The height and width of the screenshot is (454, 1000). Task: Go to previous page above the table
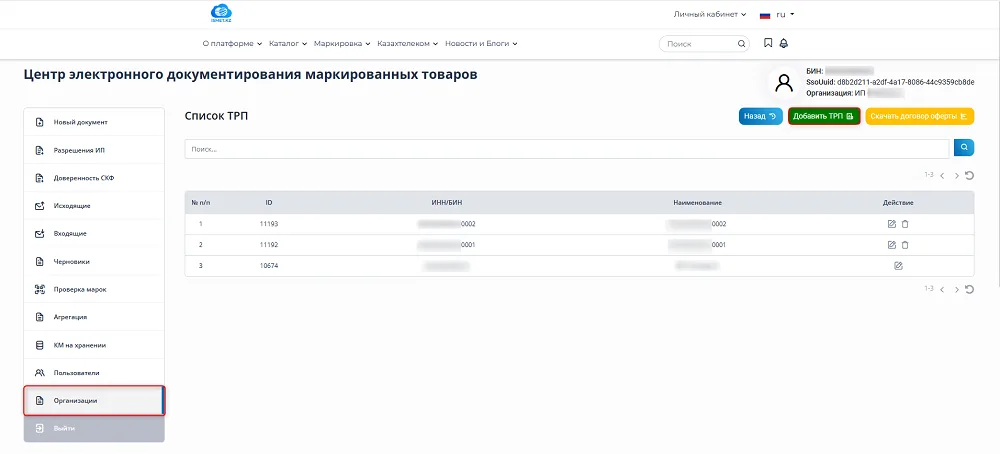coord(942,175)
